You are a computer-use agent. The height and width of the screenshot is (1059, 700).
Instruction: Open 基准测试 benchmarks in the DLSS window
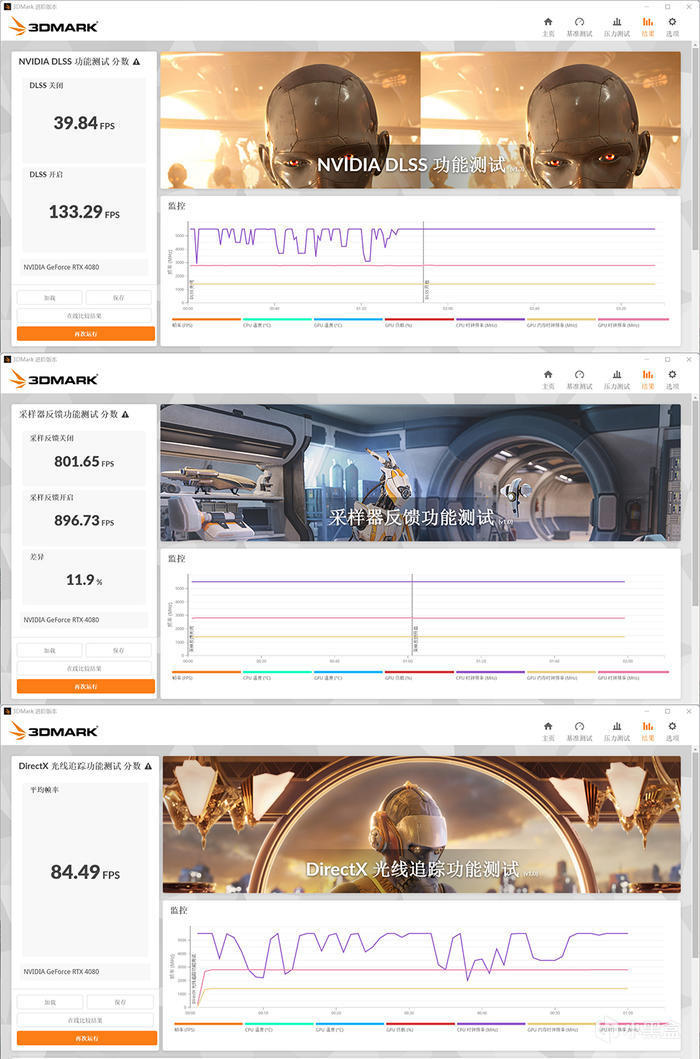579,27
